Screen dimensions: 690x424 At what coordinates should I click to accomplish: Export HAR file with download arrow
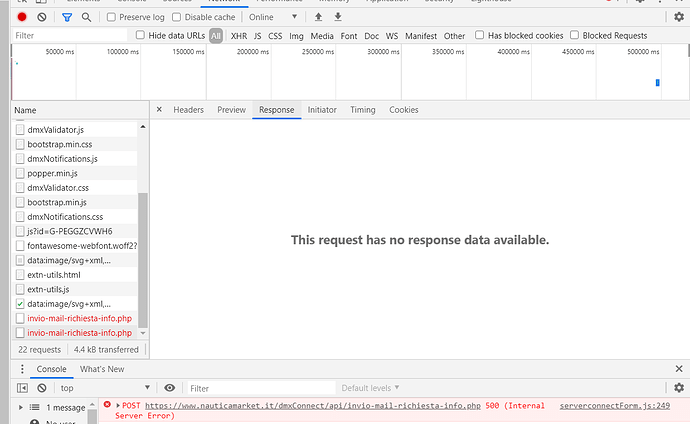tap(338, 17)
